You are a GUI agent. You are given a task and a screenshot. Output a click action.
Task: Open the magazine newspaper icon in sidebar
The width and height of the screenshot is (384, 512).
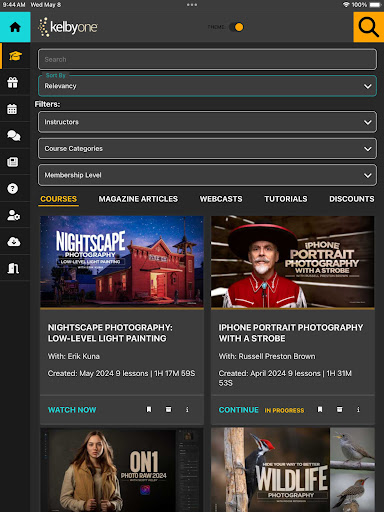click(13, 162)
